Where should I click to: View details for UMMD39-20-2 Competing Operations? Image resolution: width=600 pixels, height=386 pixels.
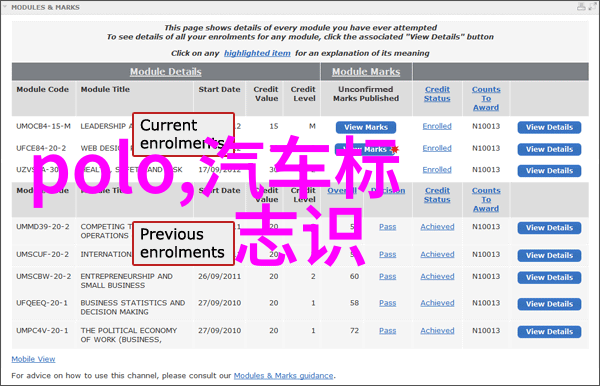click(x=549, y=228)
